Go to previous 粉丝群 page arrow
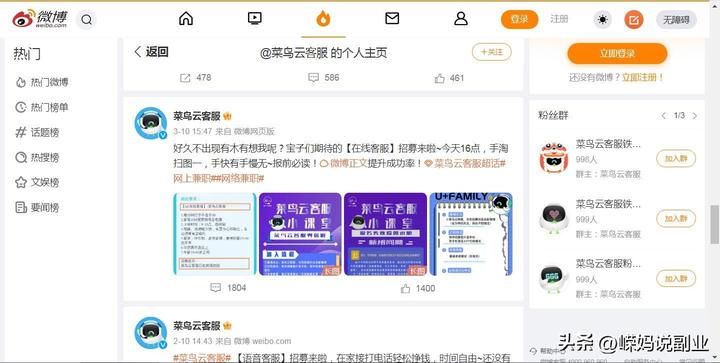 tap(663, 116)
